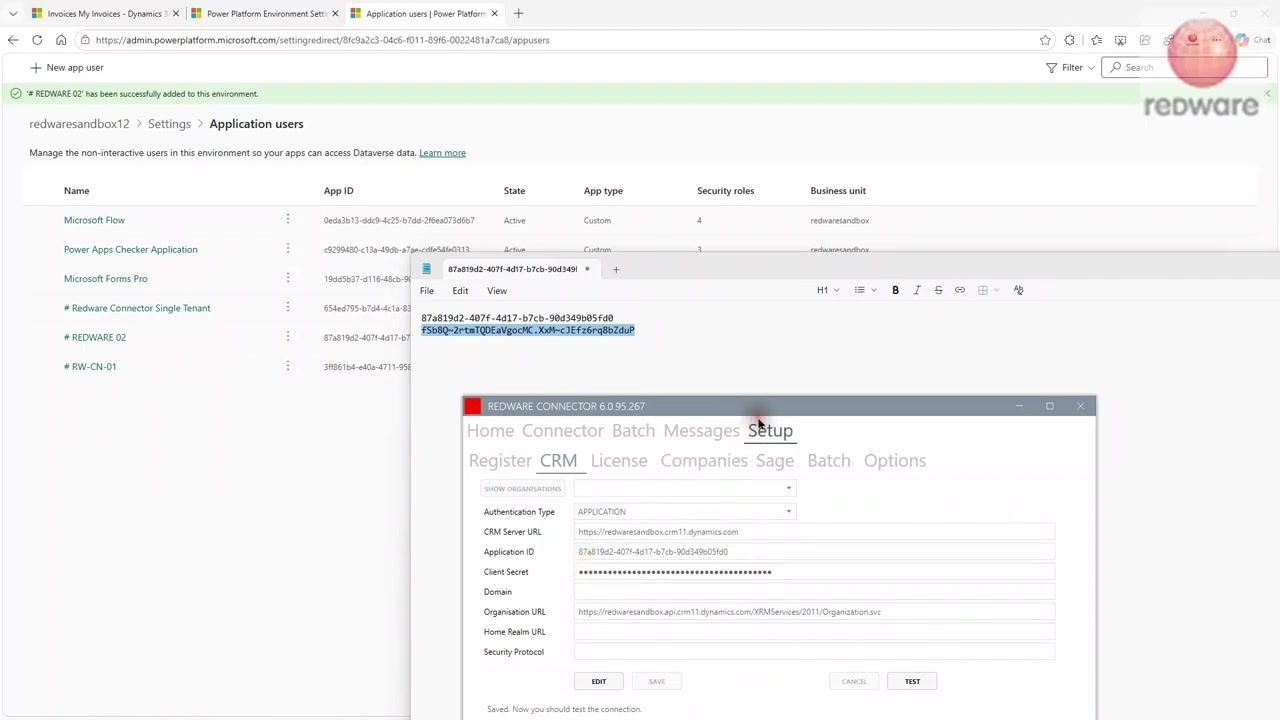1280x720 pixels.
Task: Open the browser favorites list icon
Action: click(x=1097, y=40)
